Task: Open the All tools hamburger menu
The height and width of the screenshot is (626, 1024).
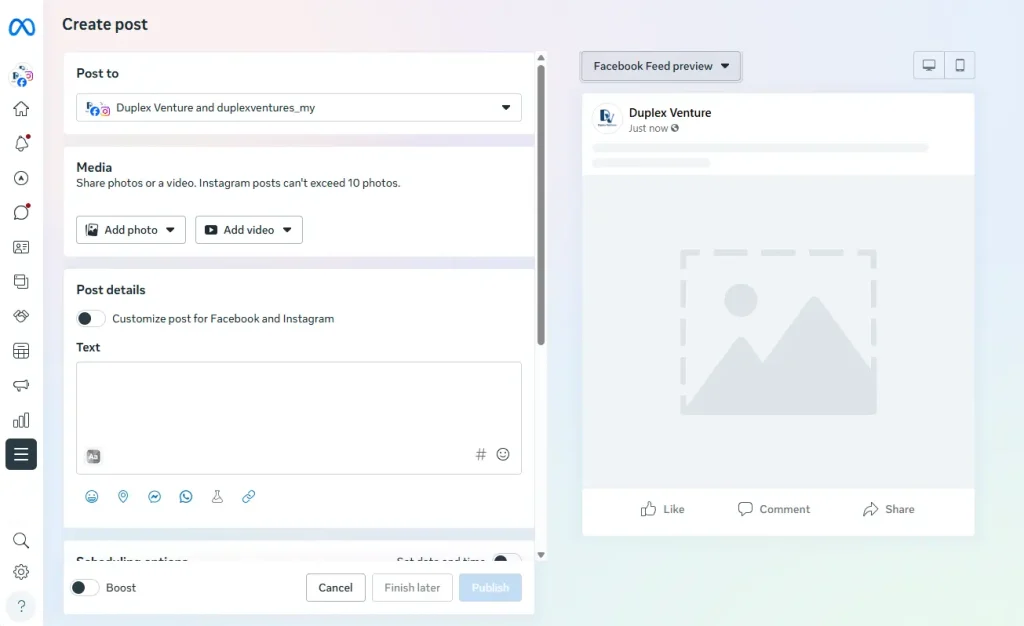Action: [21, 454]
